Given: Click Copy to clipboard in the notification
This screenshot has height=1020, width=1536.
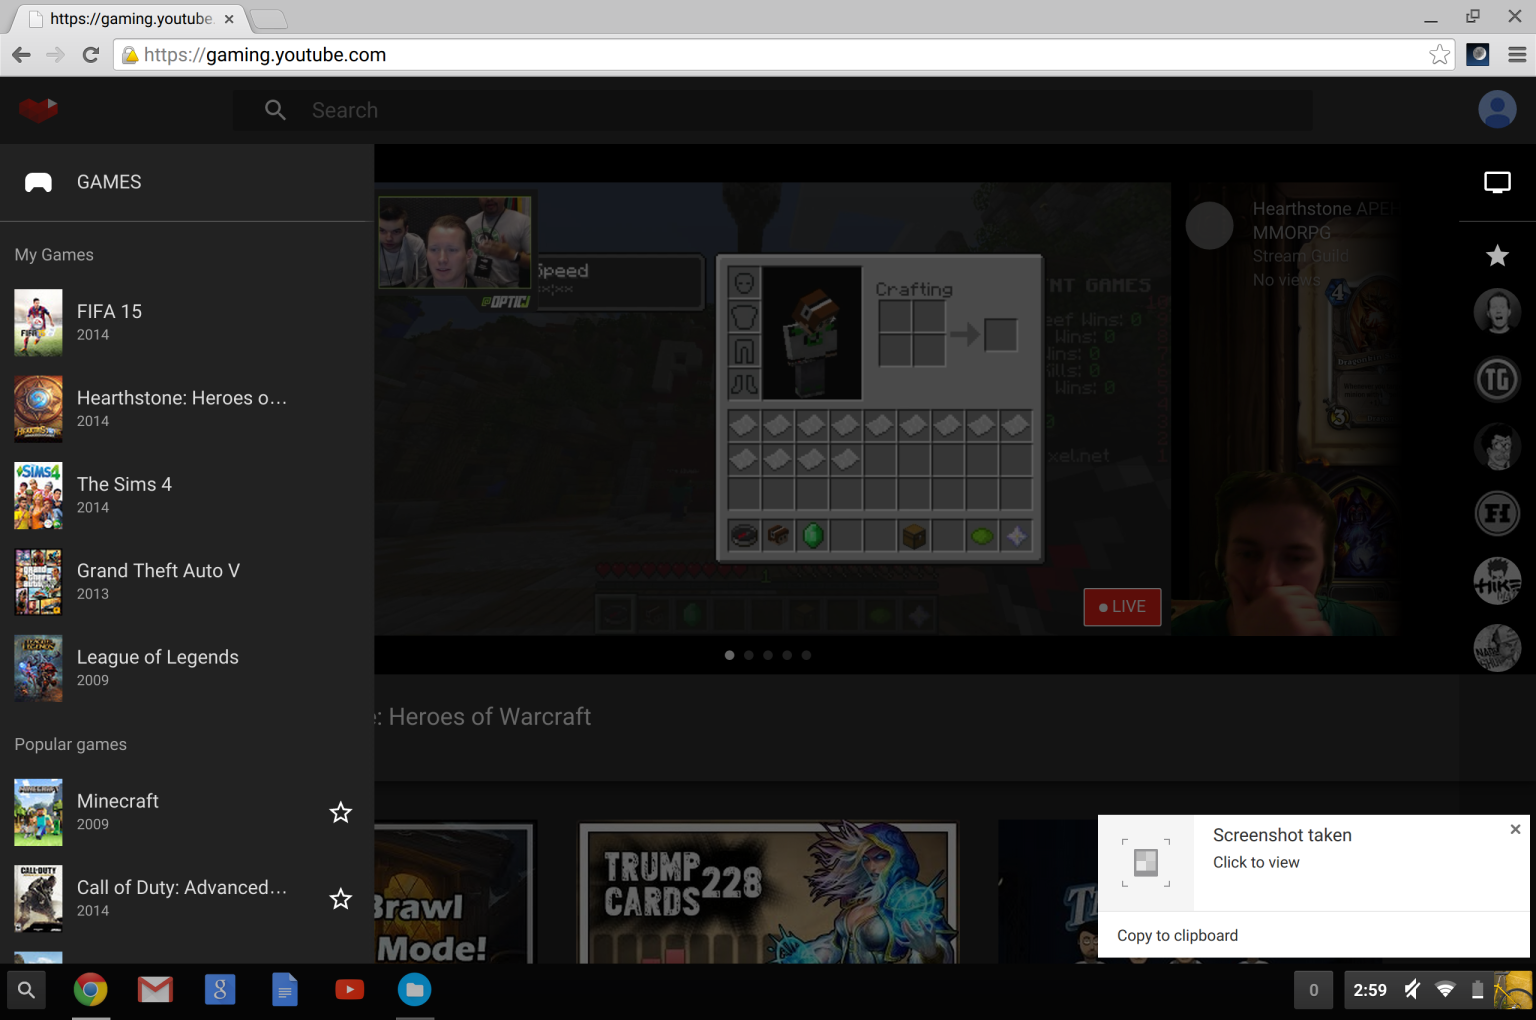Looking at the screenshot, I should click(x=1177, y=935).
